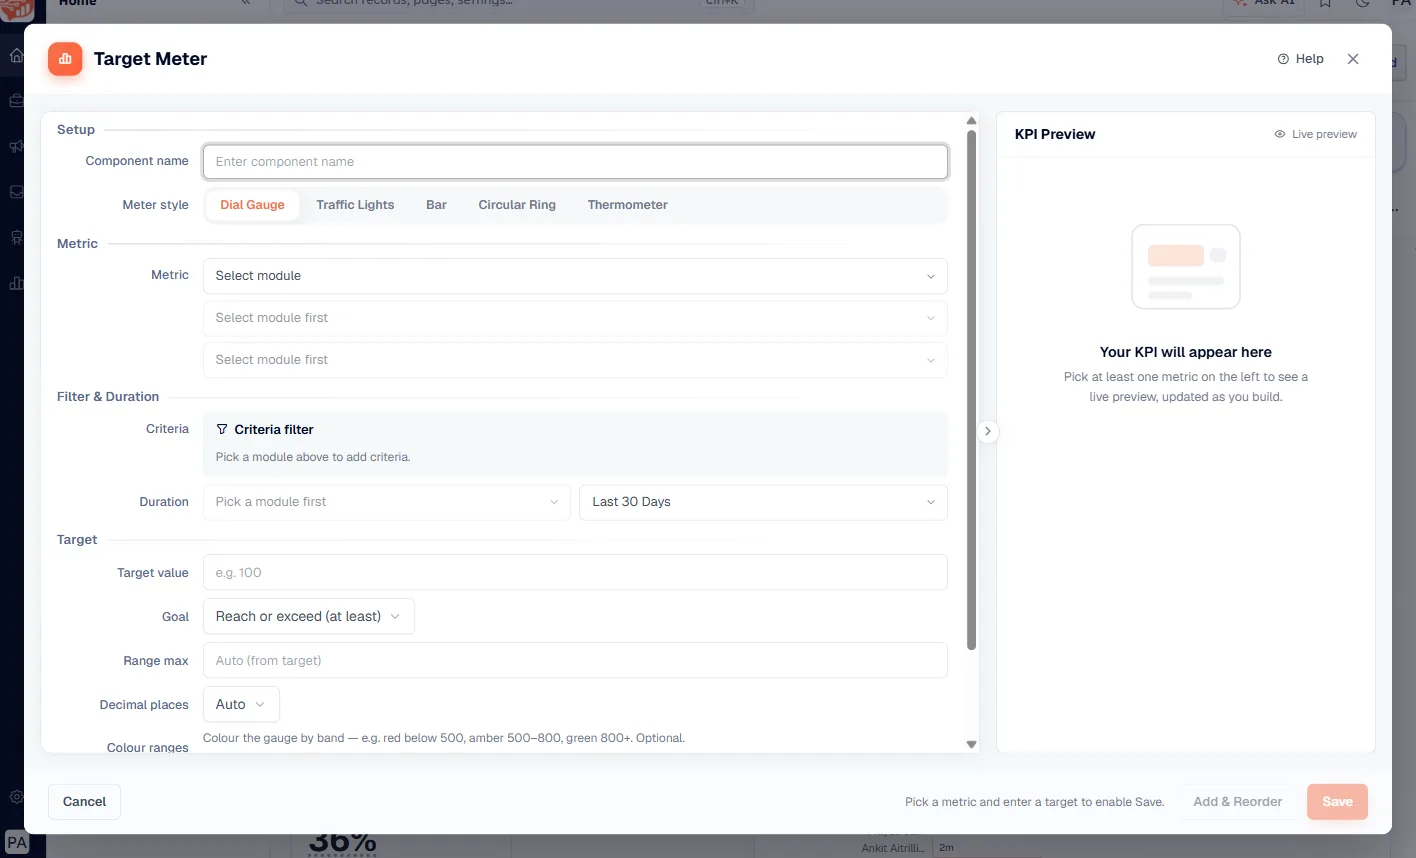Choose the Bar meter style
The height and width of the screenshot is (858, 1416).
pos(436,205)
